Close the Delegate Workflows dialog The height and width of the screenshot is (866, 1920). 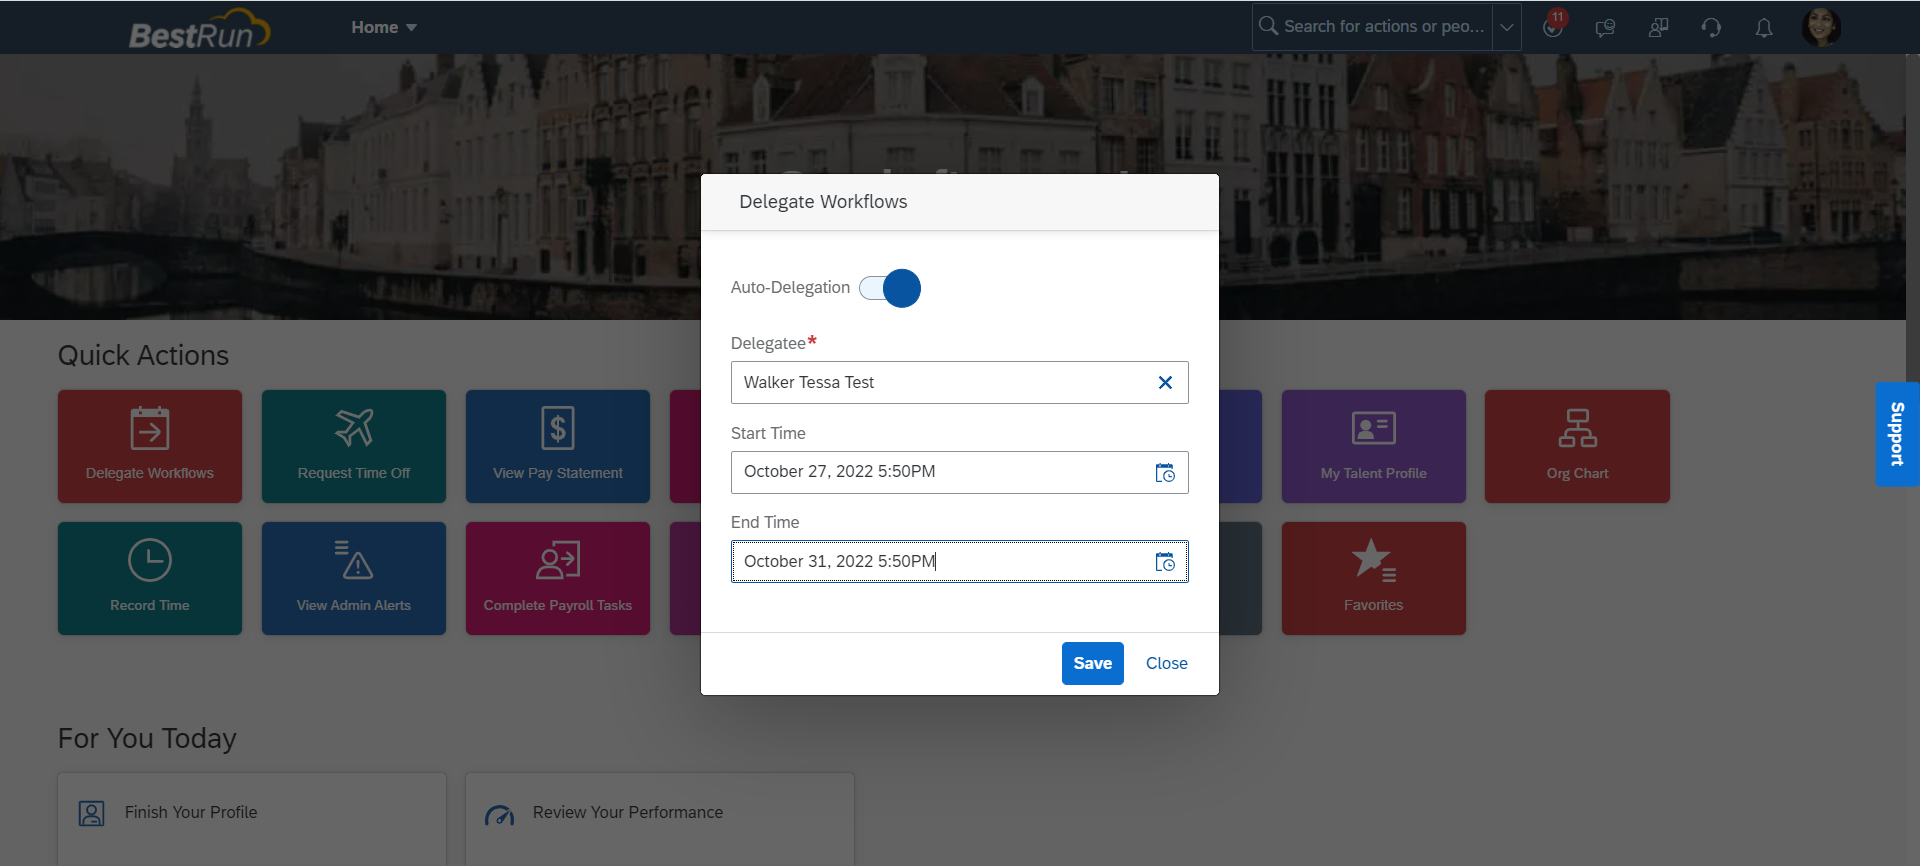coord(1167,664)
